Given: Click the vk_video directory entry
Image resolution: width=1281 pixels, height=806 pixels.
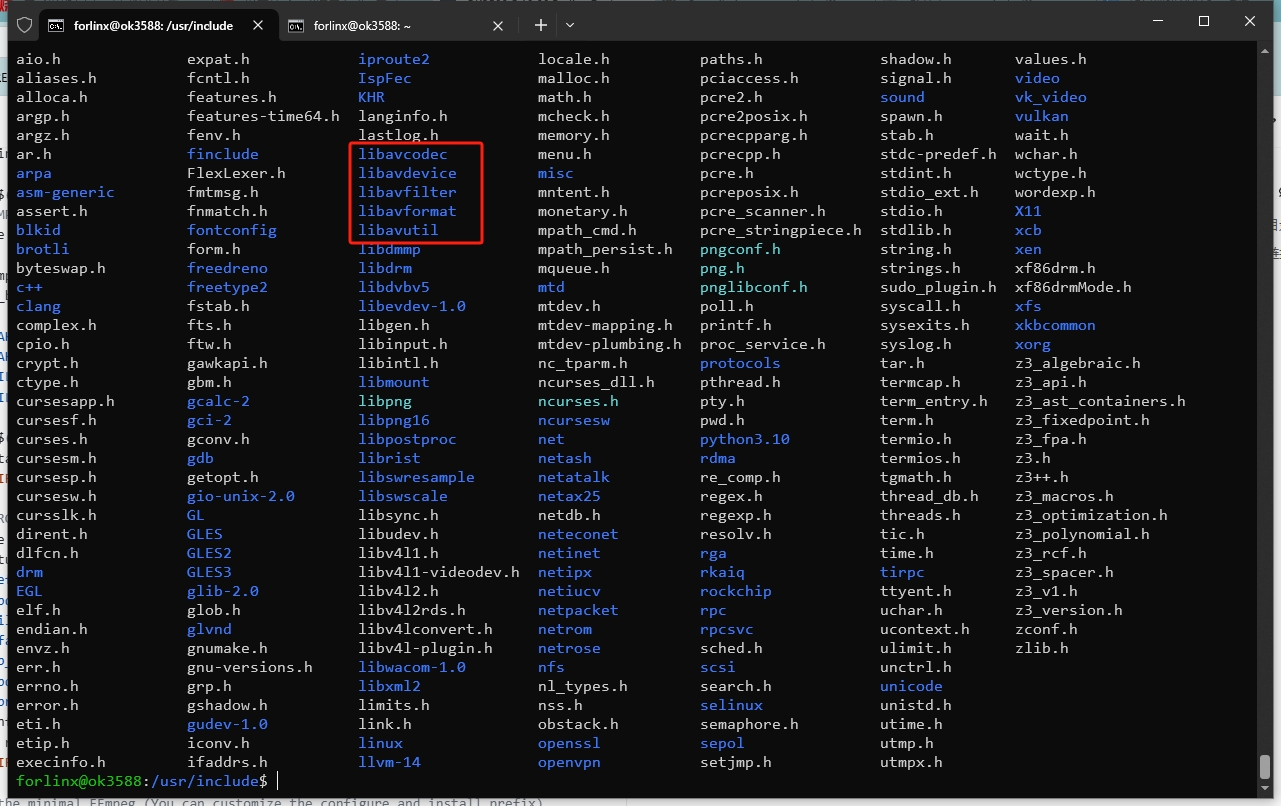Looking at the screenshot, I should (1051, 97).
